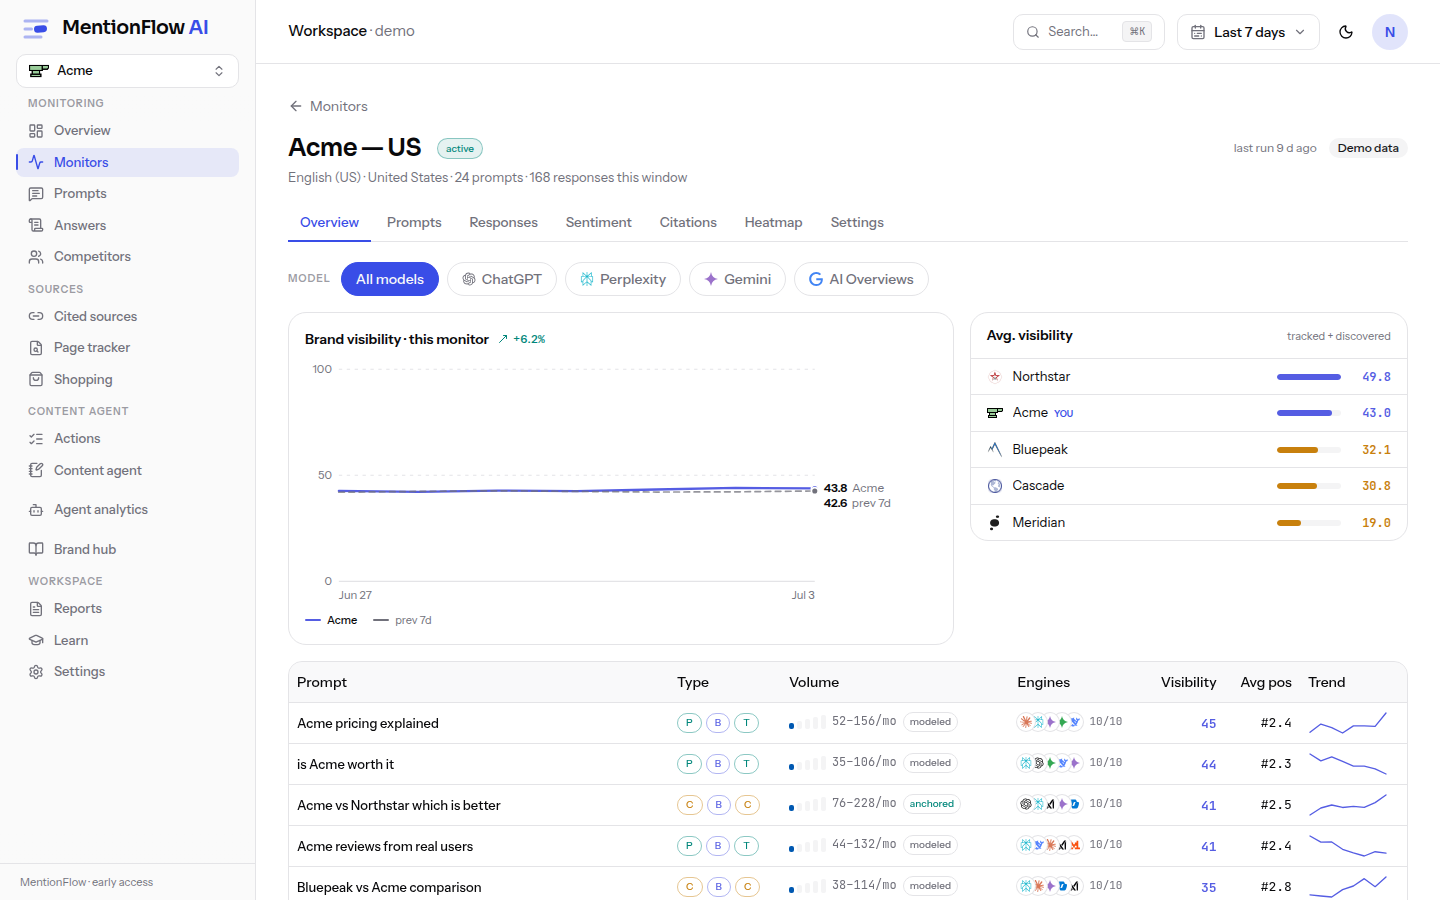The image size is (1440, 900).
Task: Filter by AI Overviews model
Action: [861, 279]
